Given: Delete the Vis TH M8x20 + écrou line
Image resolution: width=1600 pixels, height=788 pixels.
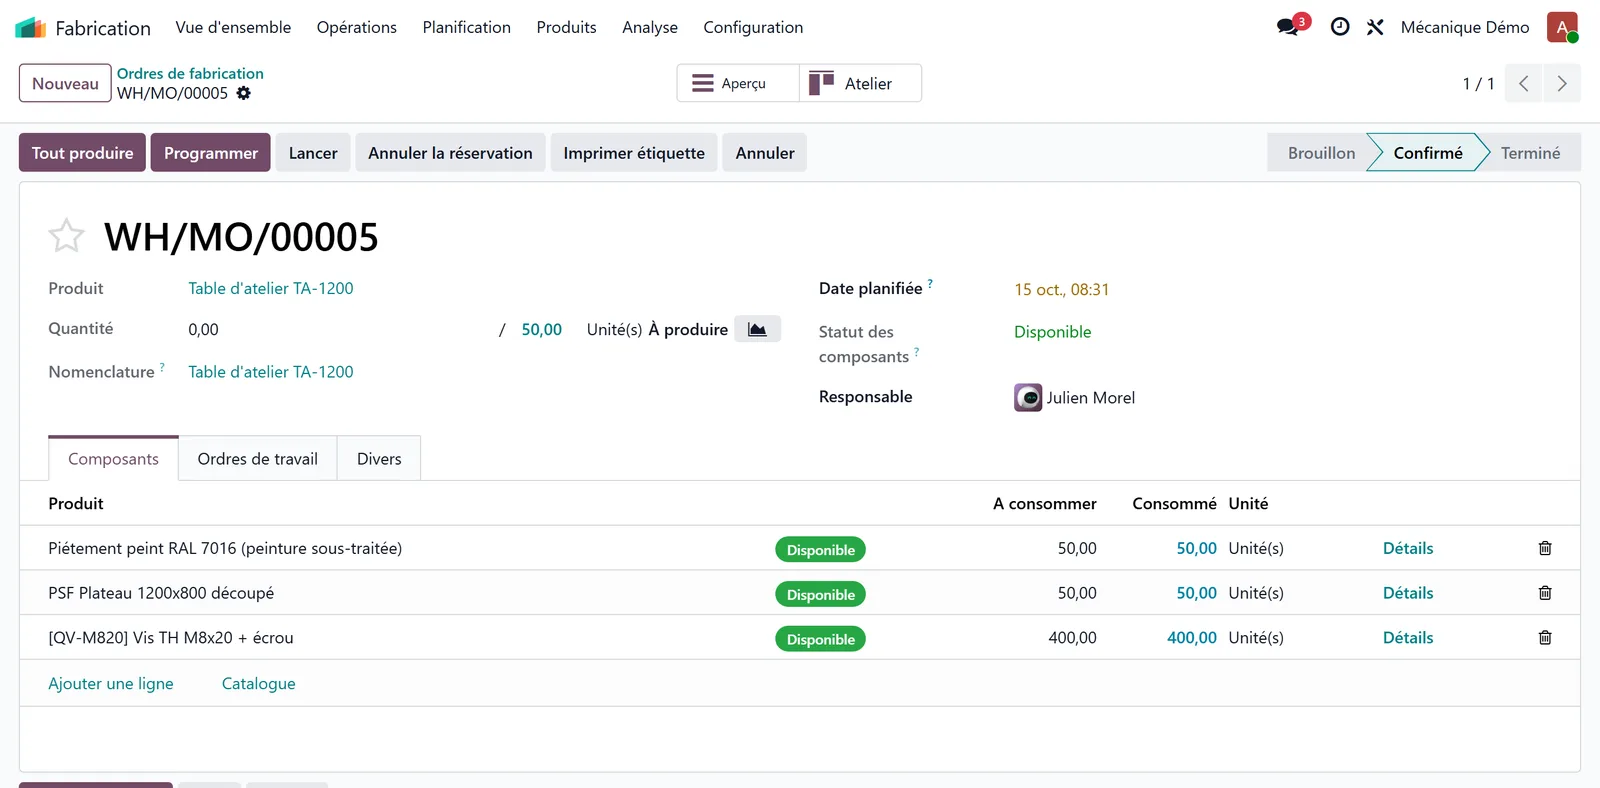Looking at the screenshot, I should [x=1545, y=638].
